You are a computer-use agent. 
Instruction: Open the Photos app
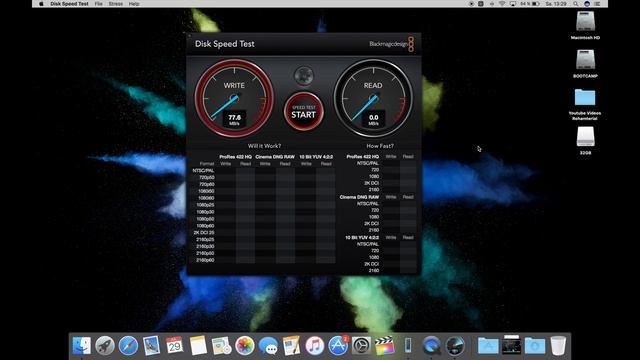pyautogui.click(x=245, y=346)
